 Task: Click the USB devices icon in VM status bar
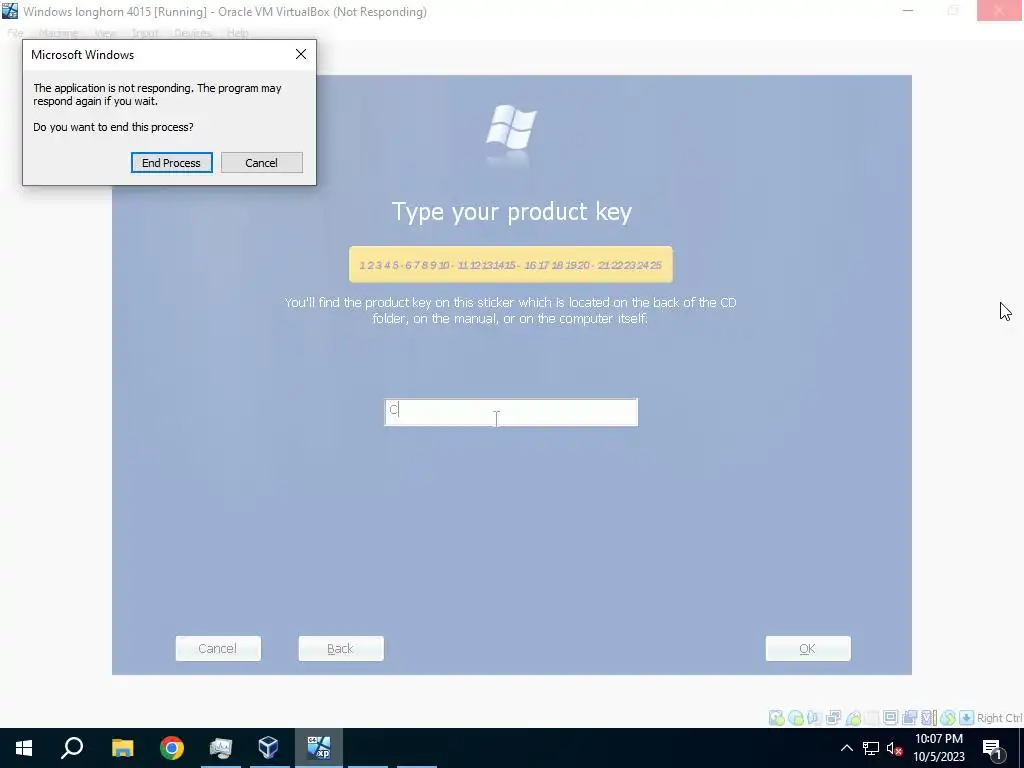click(x=853, y=718)
